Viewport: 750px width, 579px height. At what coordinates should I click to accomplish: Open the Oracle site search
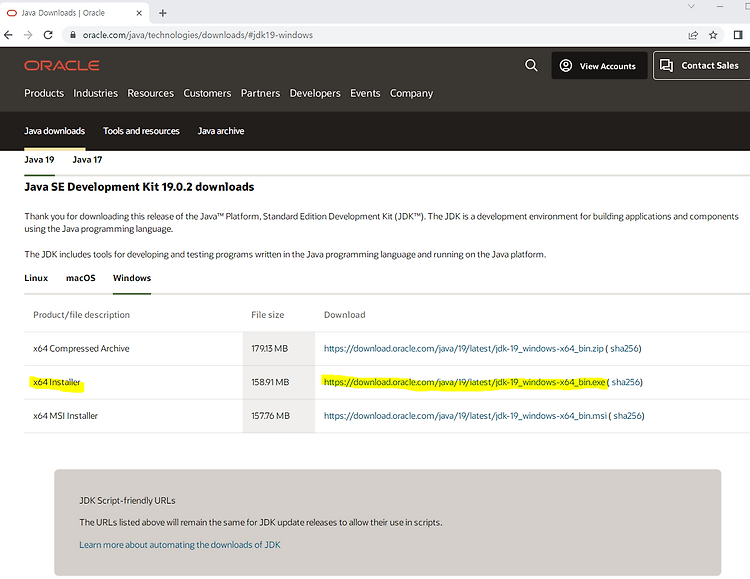pos(531,65)
